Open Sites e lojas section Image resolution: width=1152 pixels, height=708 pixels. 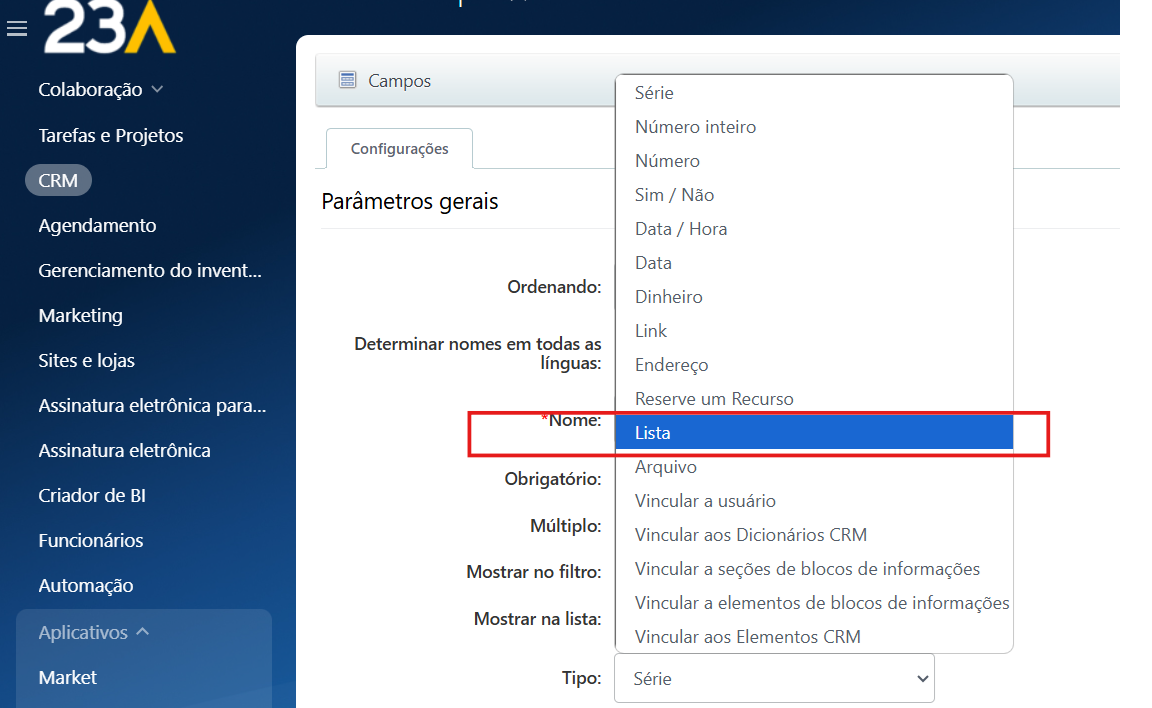(86, 360)
